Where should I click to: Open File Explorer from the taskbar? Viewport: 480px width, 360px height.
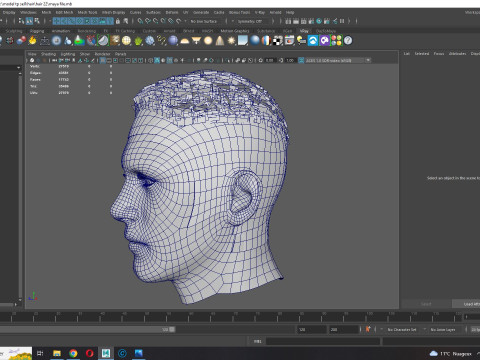tap(57, 353)
